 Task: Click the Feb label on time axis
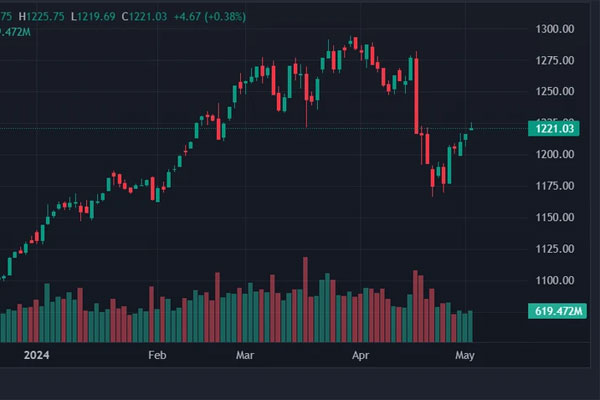tap(157, 354)
